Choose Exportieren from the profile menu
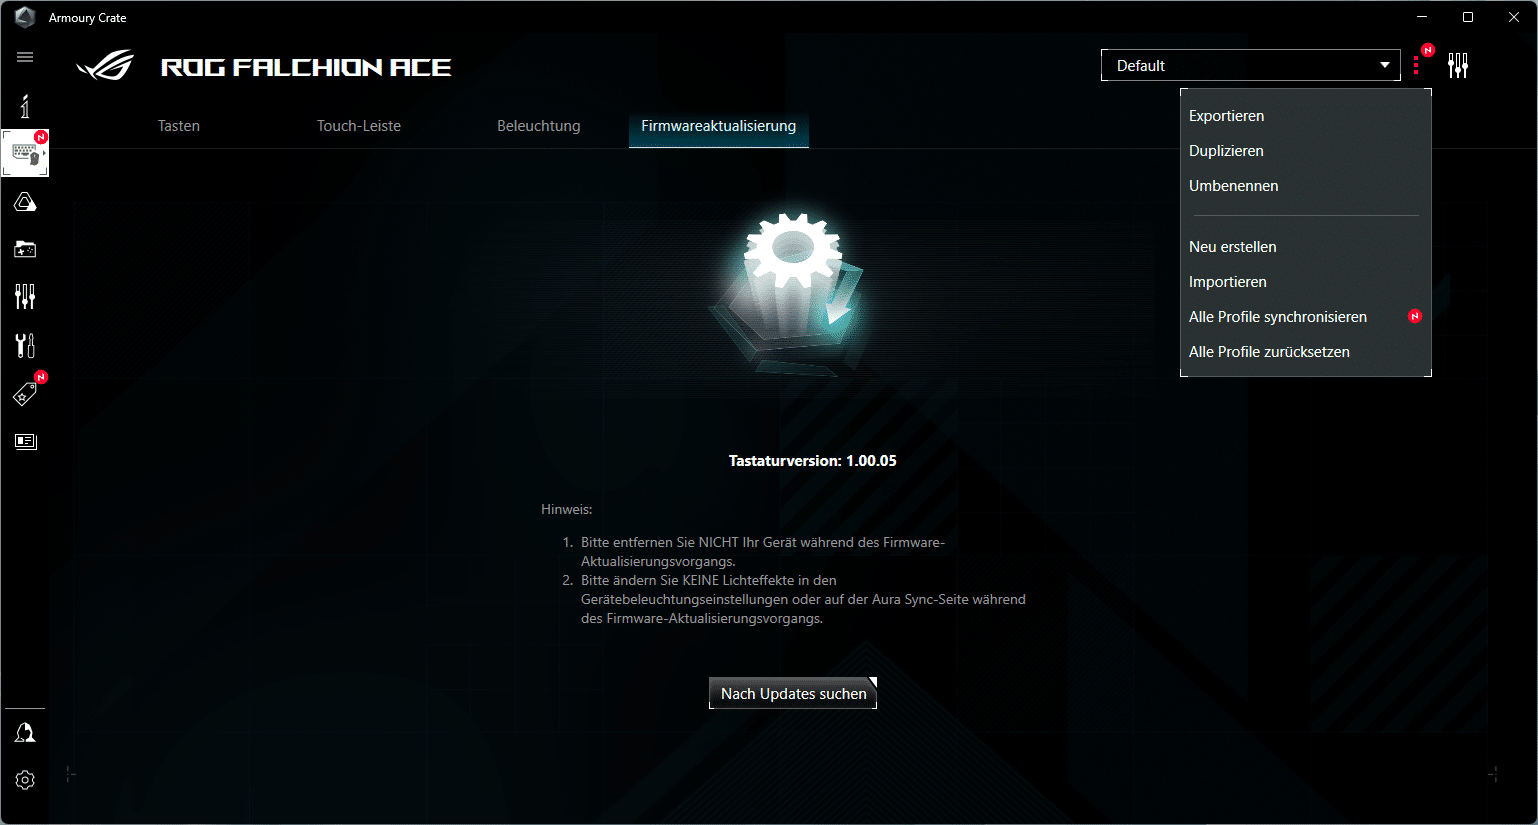The width and height of the screenshot is (1538, 825). (x=1226, y=116)
